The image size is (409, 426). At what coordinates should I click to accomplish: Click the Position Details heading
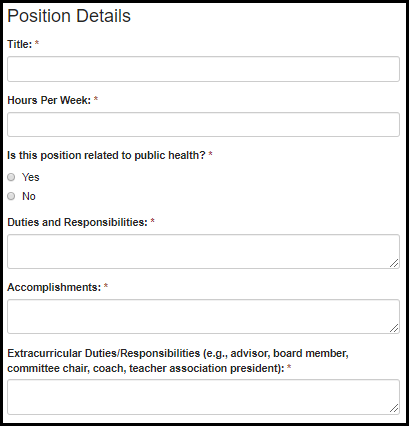69,16
